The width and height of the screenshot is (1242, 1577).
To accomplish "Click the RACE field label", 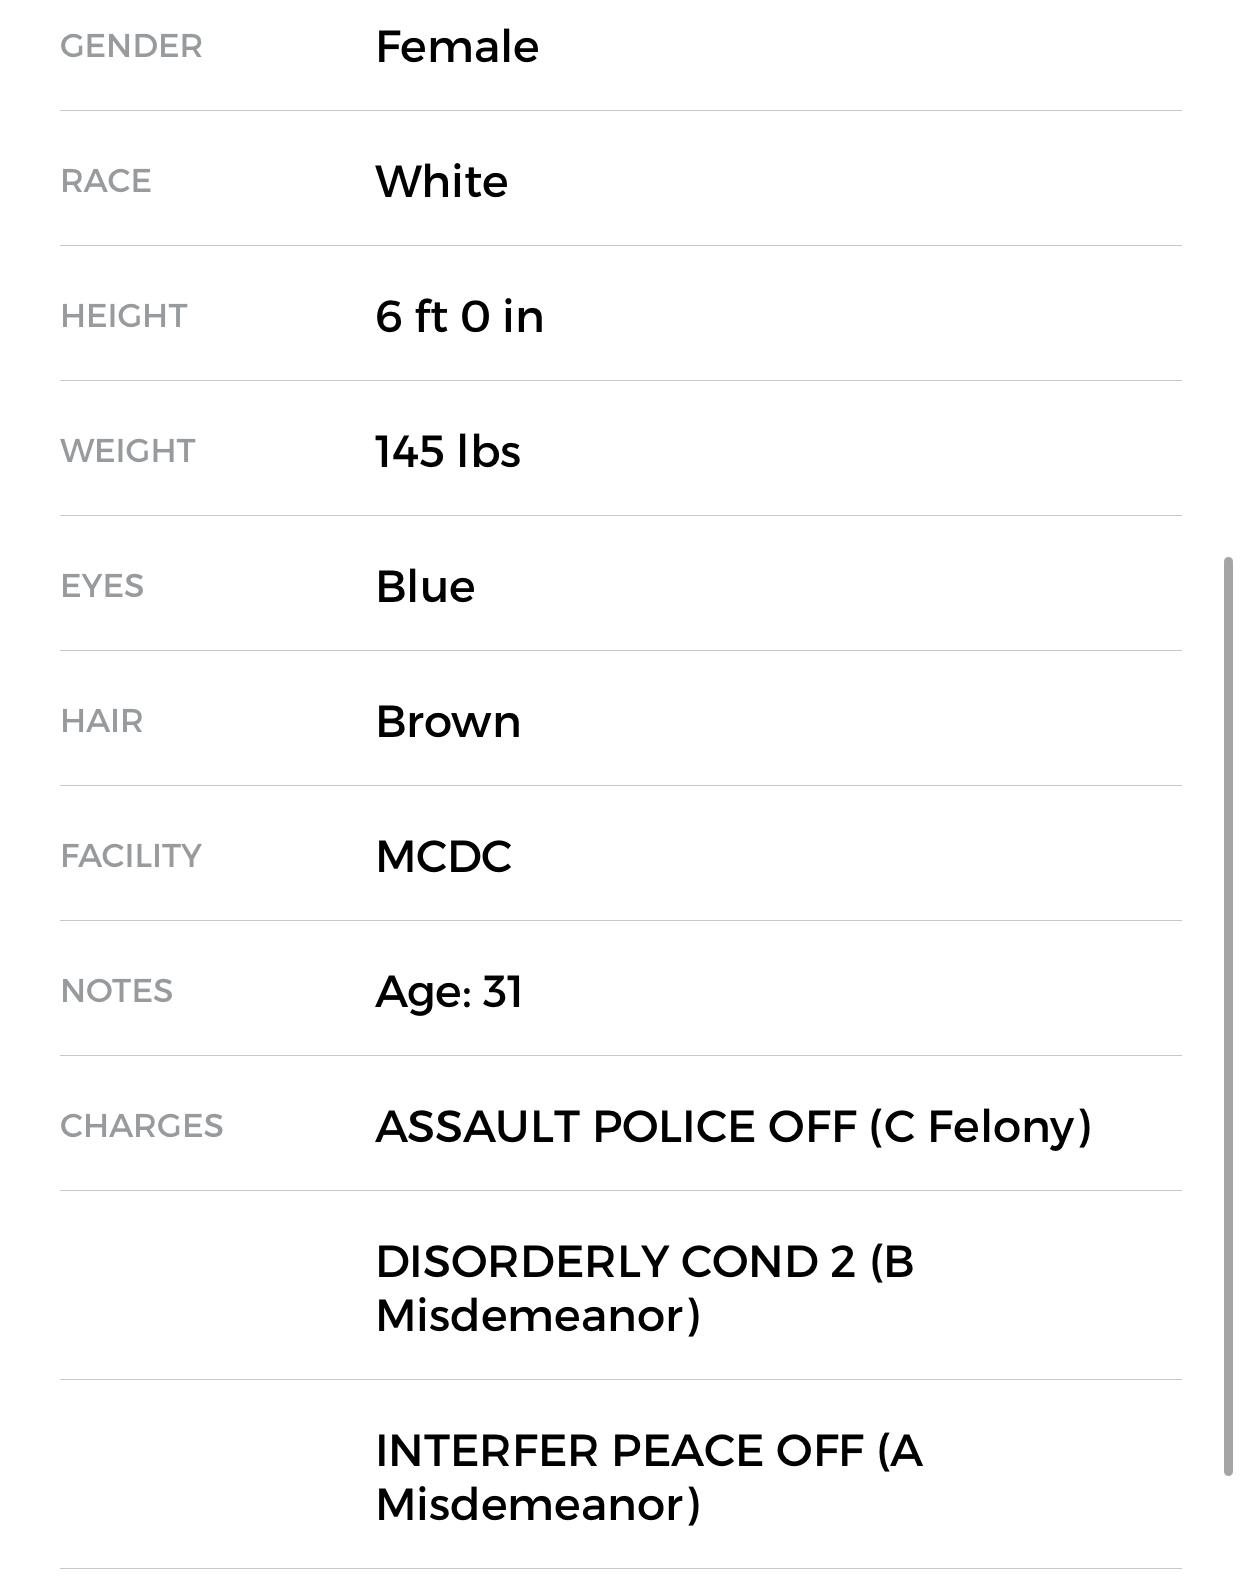I will (105, 181).
